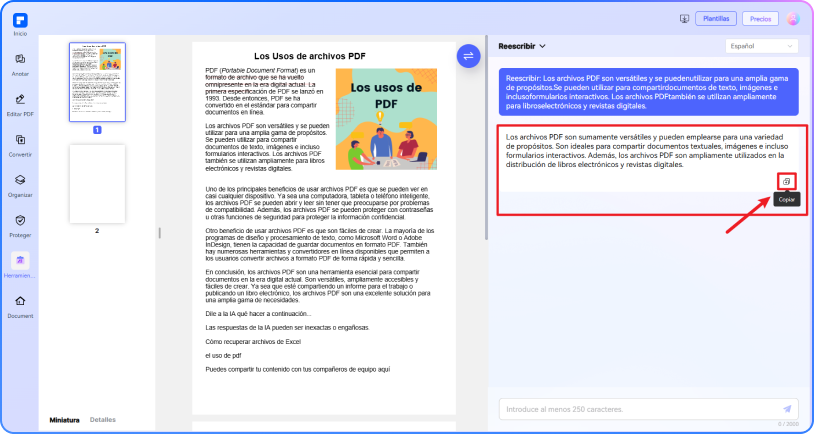The image size is (814, 434).
Task: Open the Español language dropdown
Action: coord(762,46)
